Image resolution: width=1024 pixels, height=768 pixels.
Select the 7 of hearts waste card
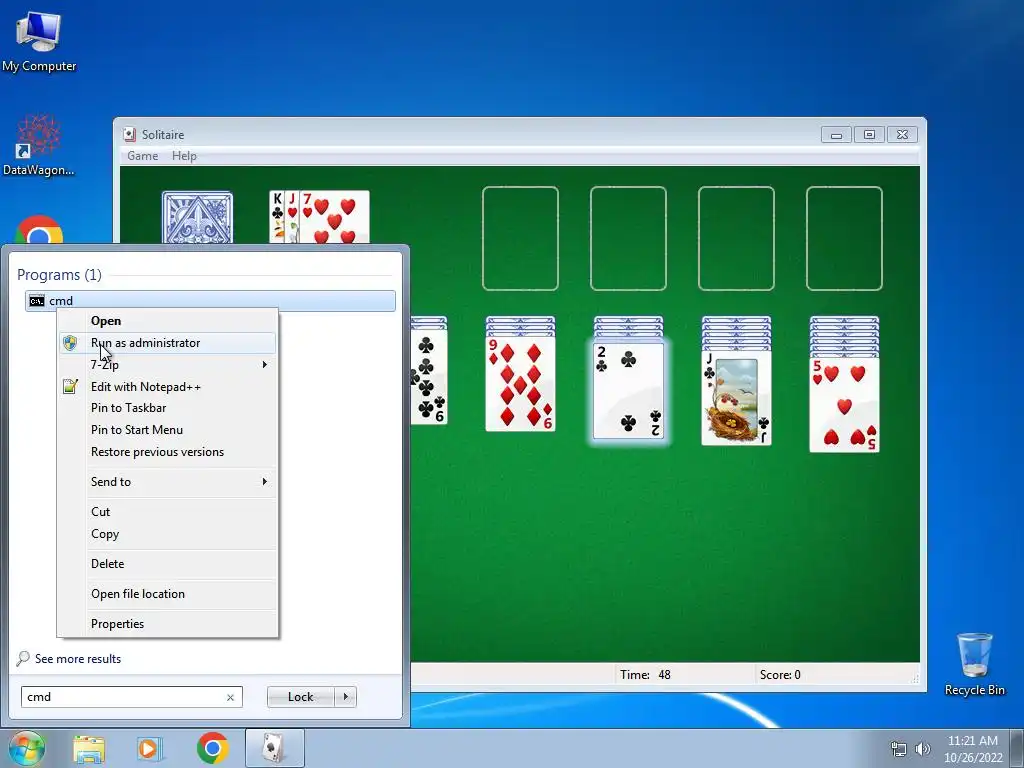(x=334, y=217)
